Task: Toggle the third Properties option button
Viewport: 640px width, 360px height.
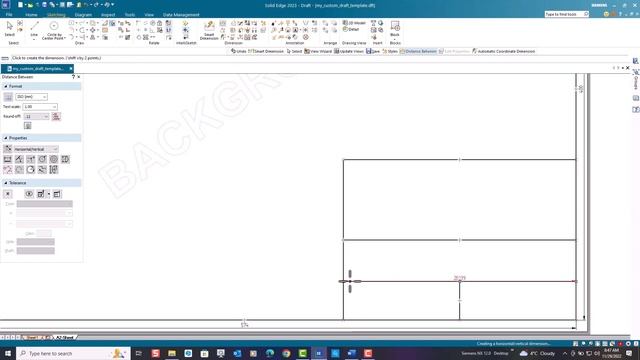Action: pyautogui.click(x=31, y=159)
